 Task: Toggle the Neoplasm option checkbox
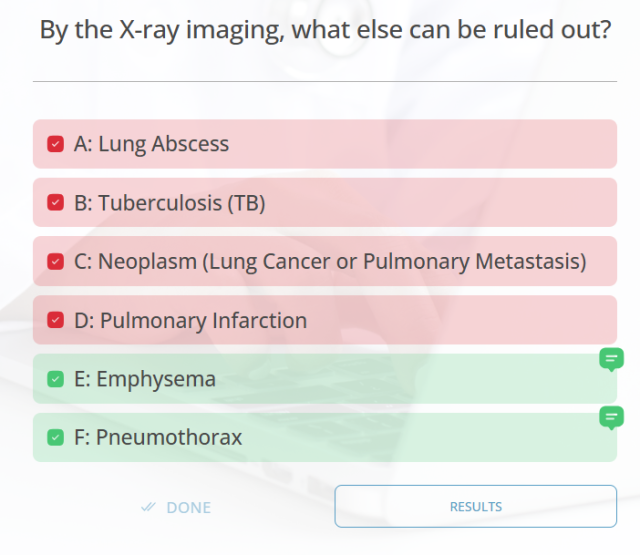(56, 262)
